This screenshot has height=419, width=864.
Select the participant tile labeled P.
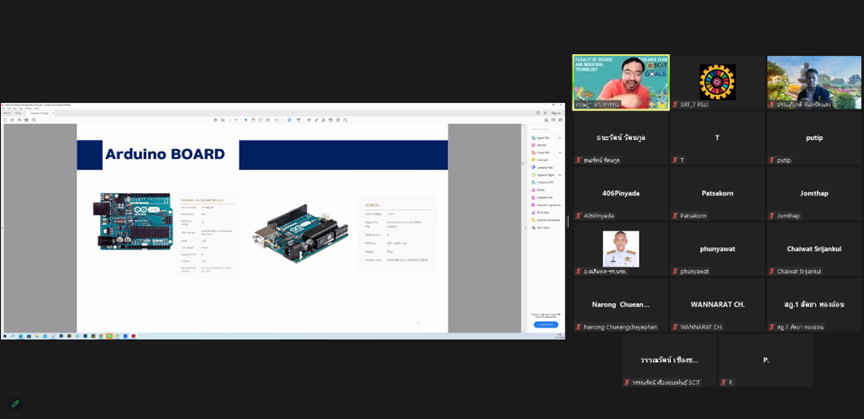click(x=765, y=361)
